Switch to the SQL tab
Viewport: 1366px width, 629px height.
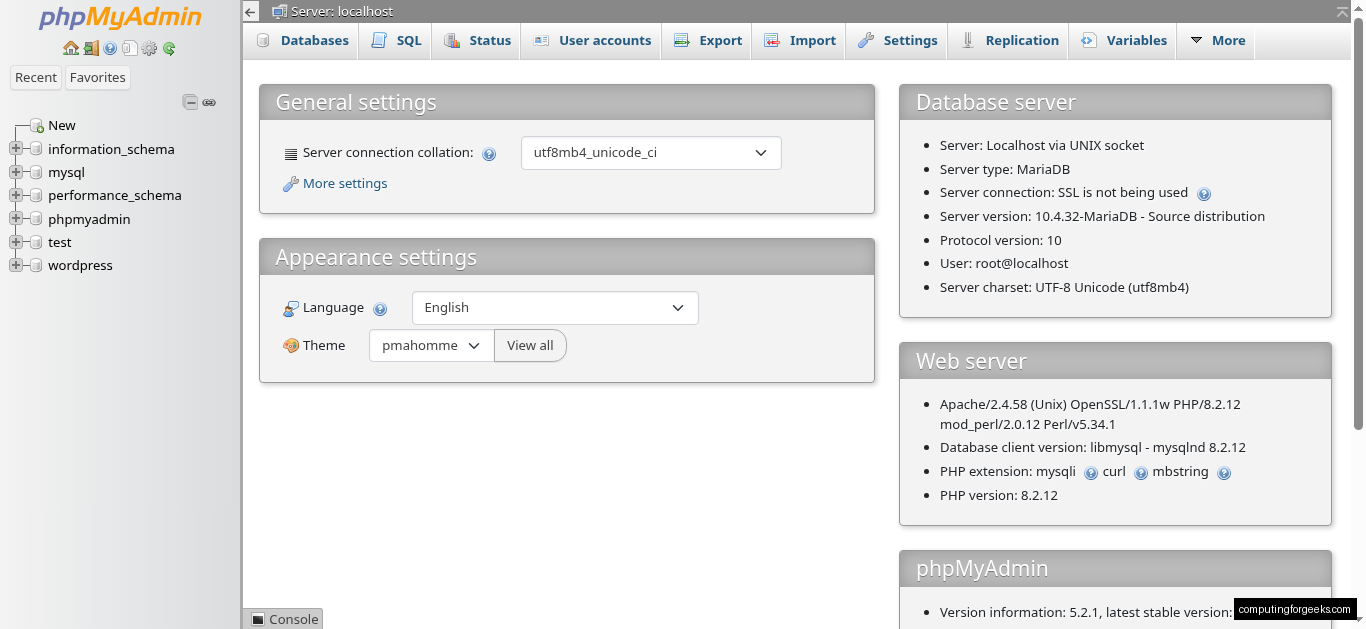point(396,41)
